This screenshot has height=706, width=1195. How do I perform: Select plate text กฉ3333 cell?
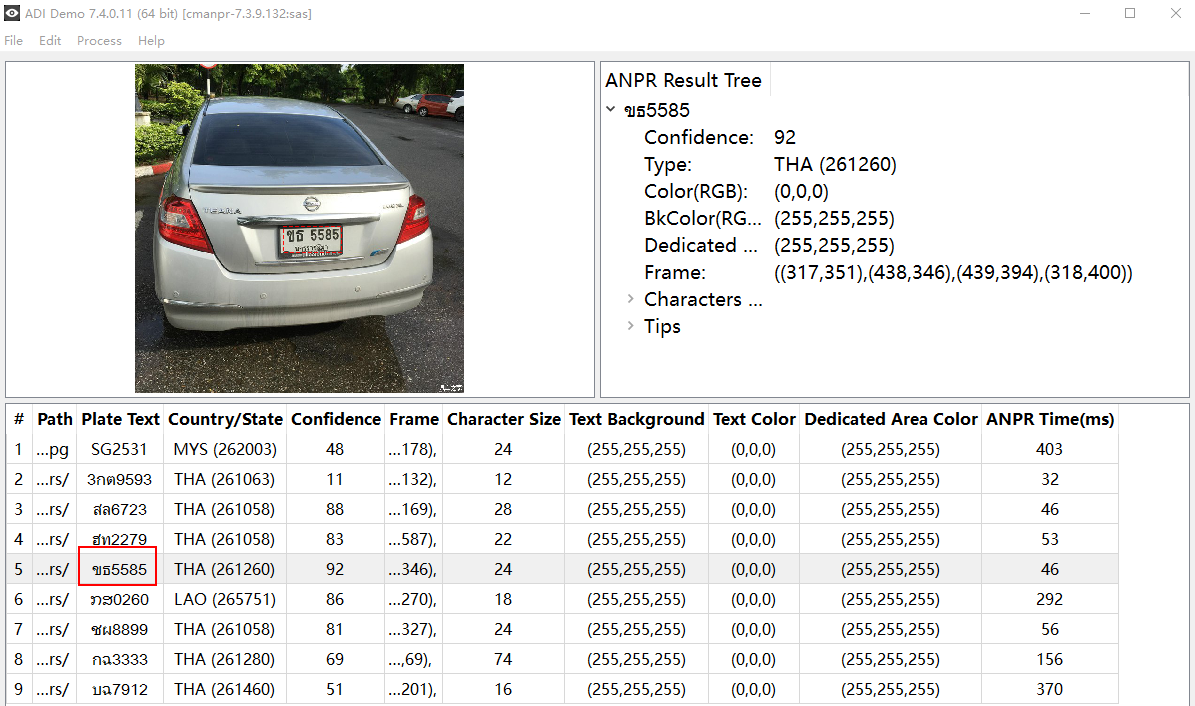click(x=119, y=659)
